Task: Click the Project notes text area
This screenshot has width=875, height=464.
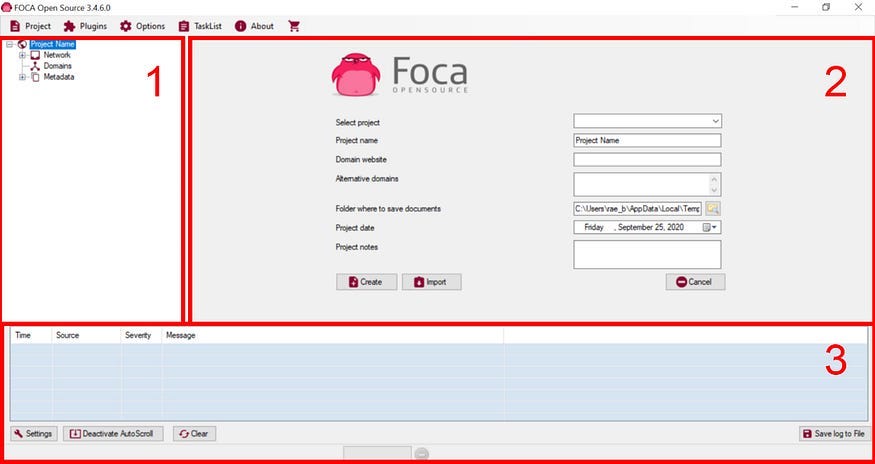Action: pos(647,255)
